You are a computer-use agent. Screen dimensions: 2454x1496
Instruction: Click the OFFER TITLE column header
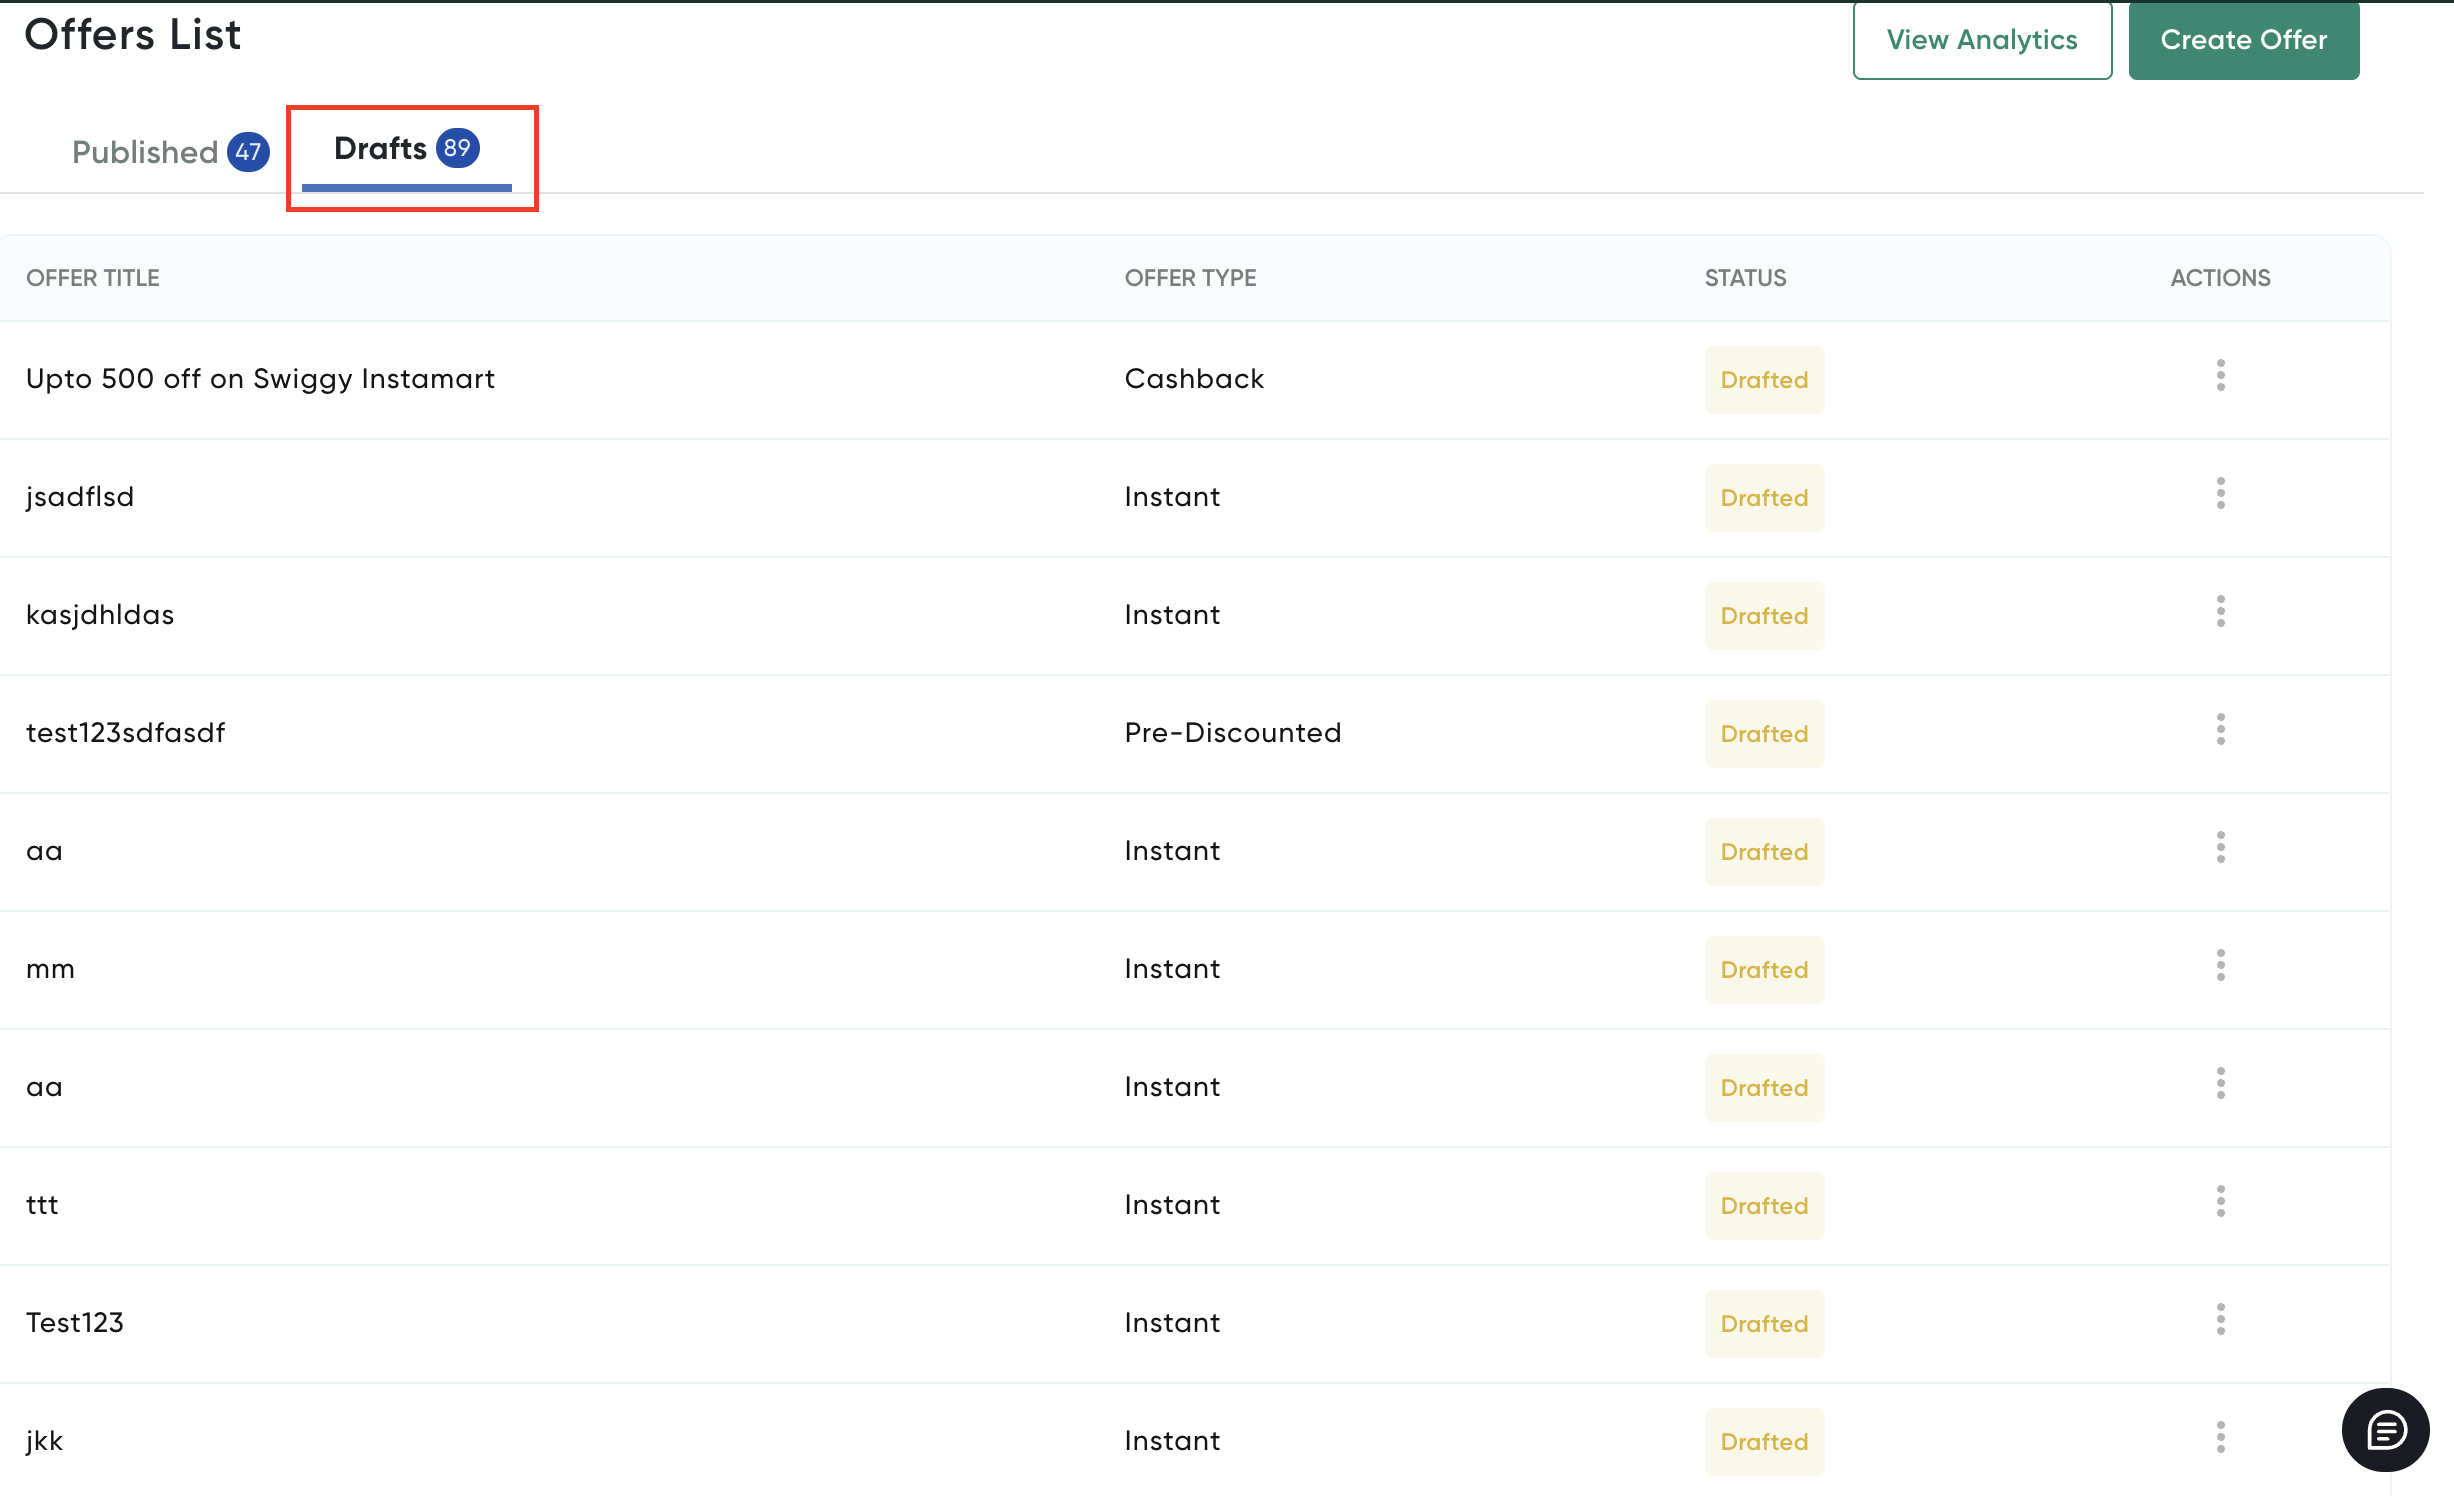point(93,278)
